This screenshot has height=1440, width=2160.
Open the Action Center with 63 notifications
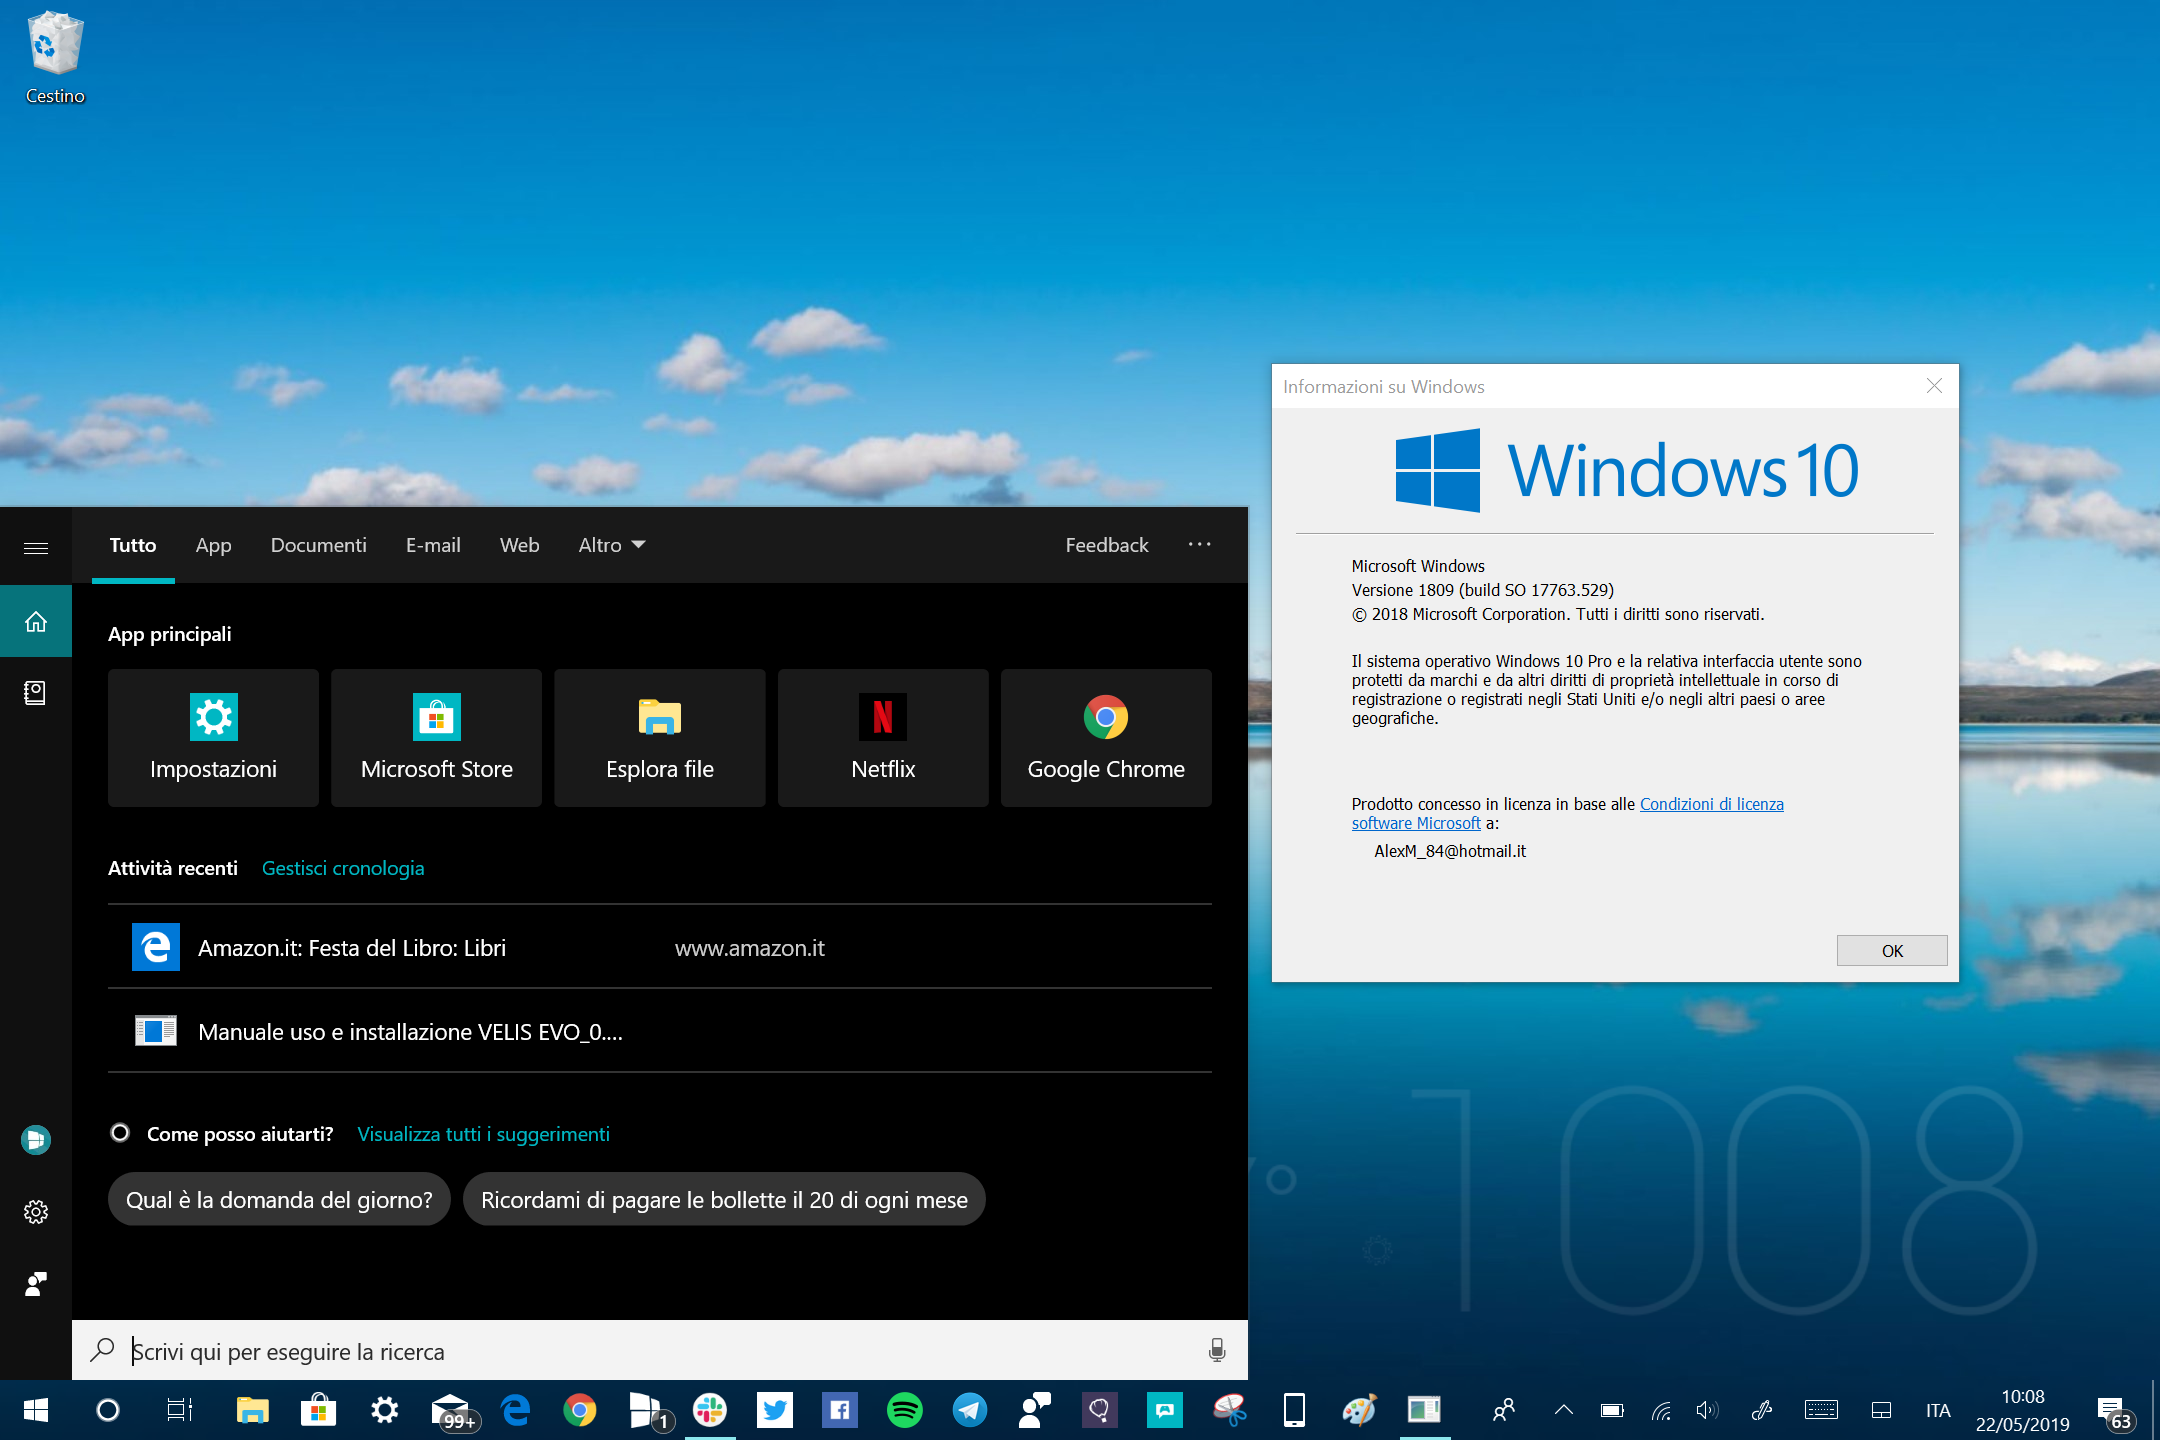[2114, 1412]
